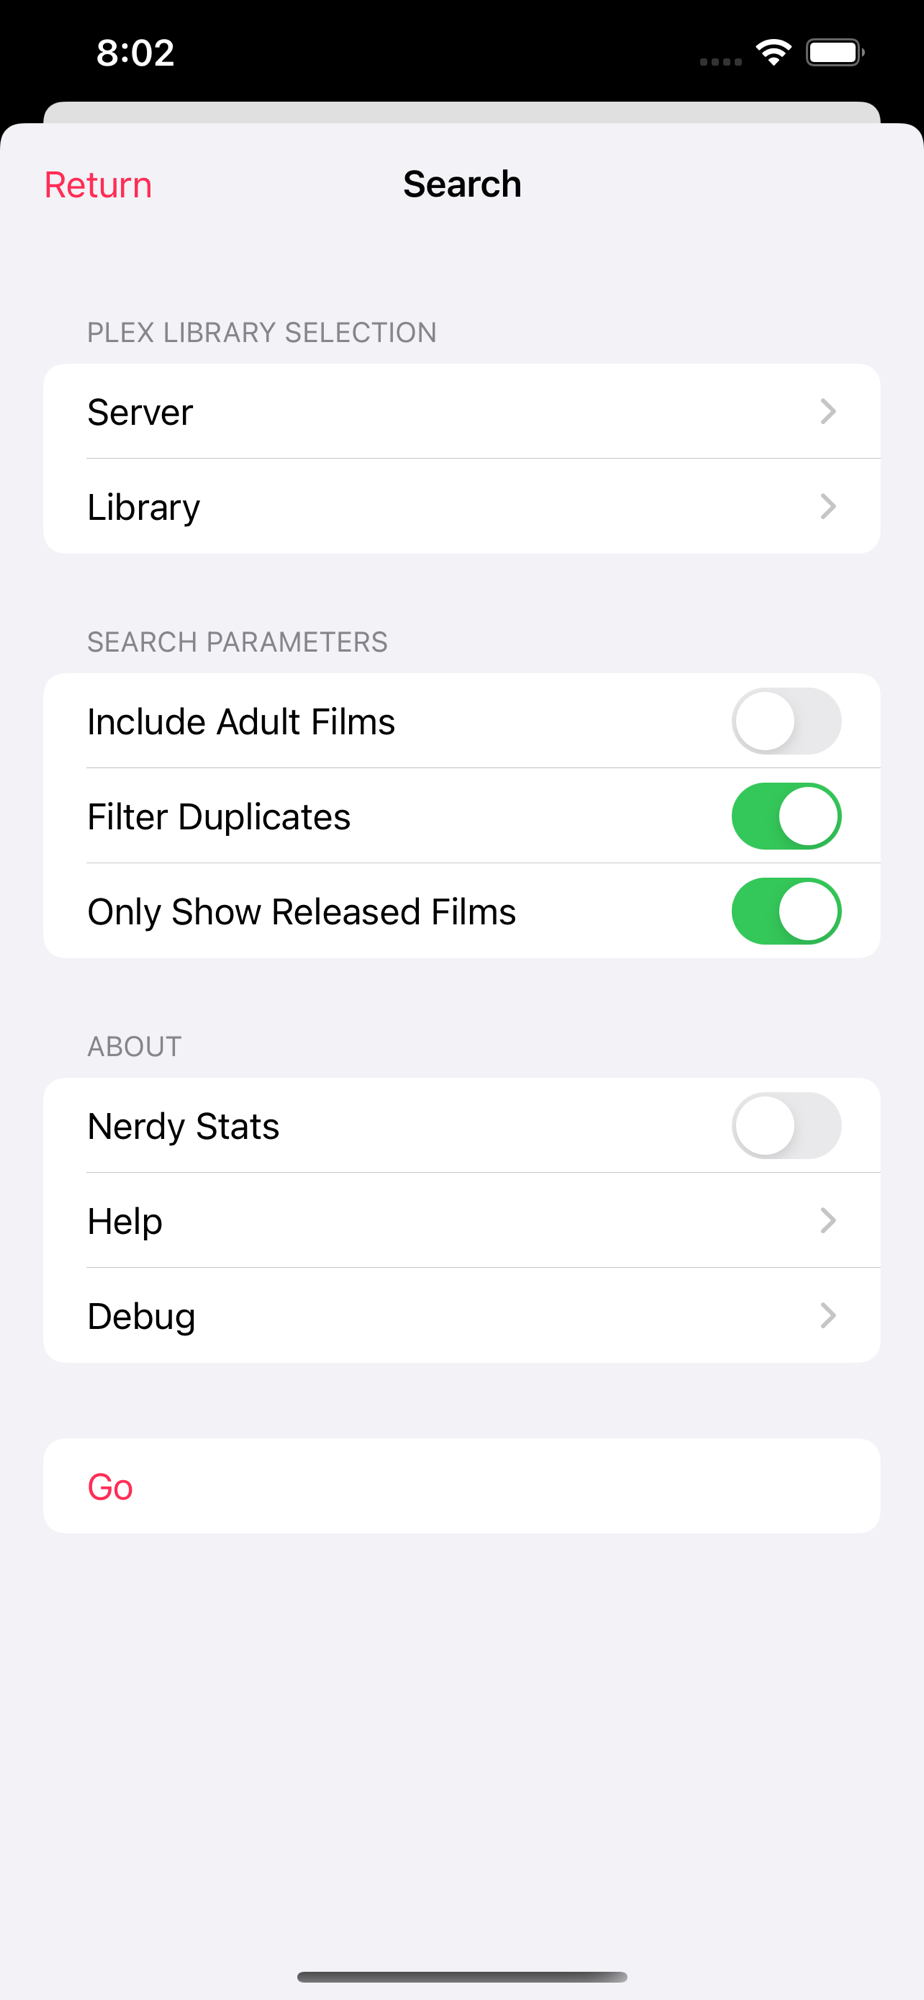This screenshot has width=924, height=2000.
Task: Click the chevron arrow on the Help row
Action: pos(828,1220)
